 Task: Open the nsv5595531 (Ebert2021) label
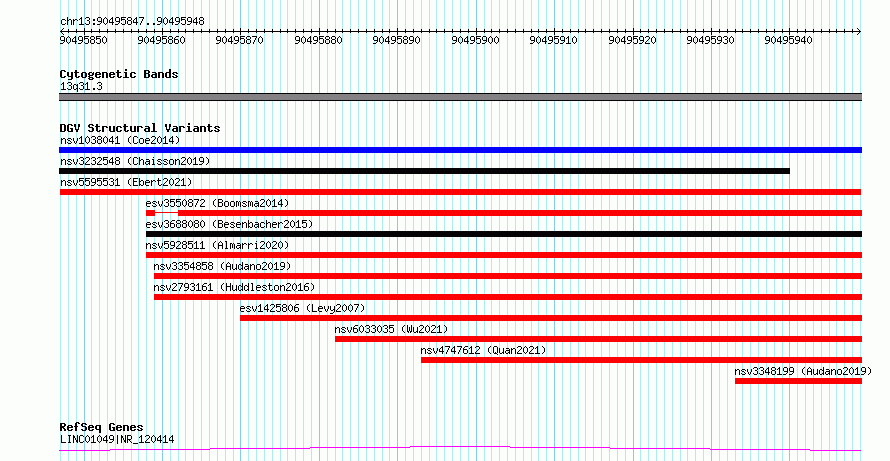pos(126,182)
